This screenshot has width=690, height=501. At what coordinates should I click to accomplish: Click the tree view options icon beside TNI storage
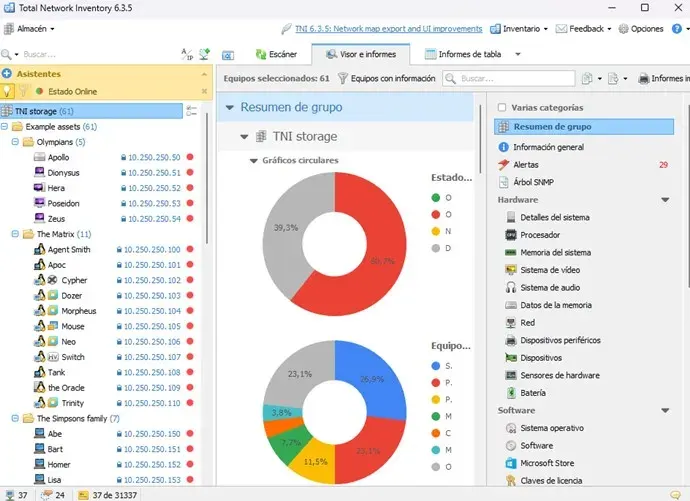click(191, 111)
